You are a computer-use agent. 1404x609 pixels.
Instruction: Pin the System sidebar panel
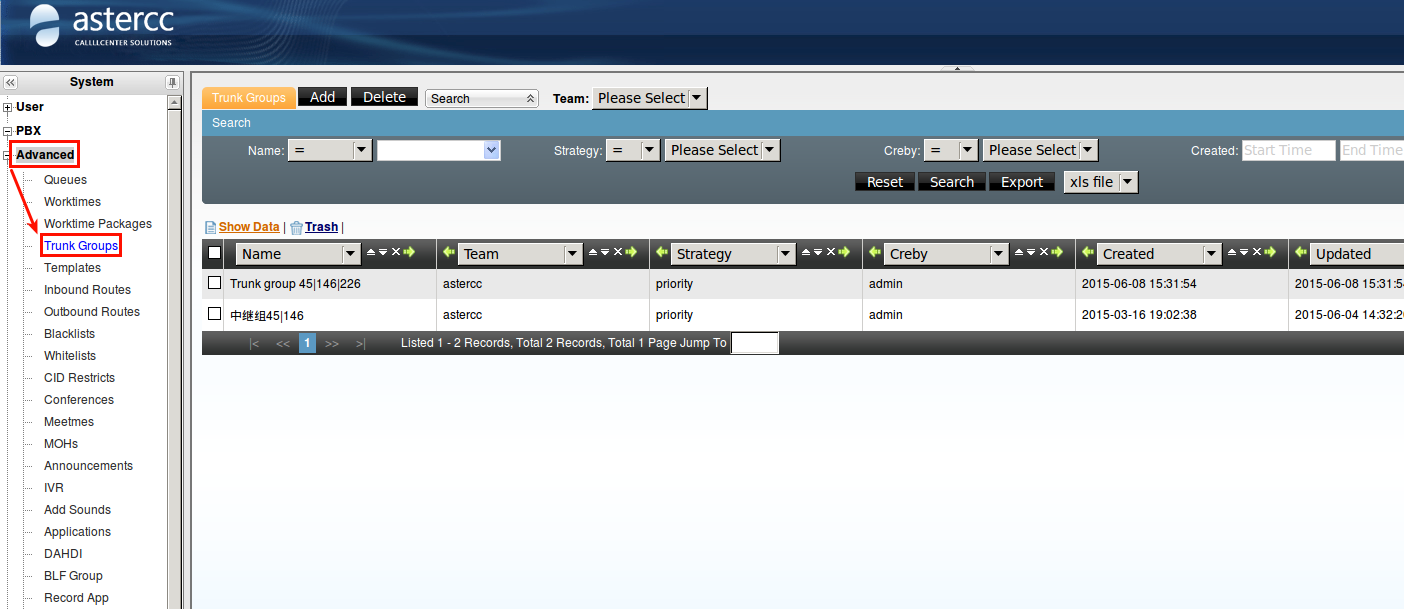[x=172, y=82]
